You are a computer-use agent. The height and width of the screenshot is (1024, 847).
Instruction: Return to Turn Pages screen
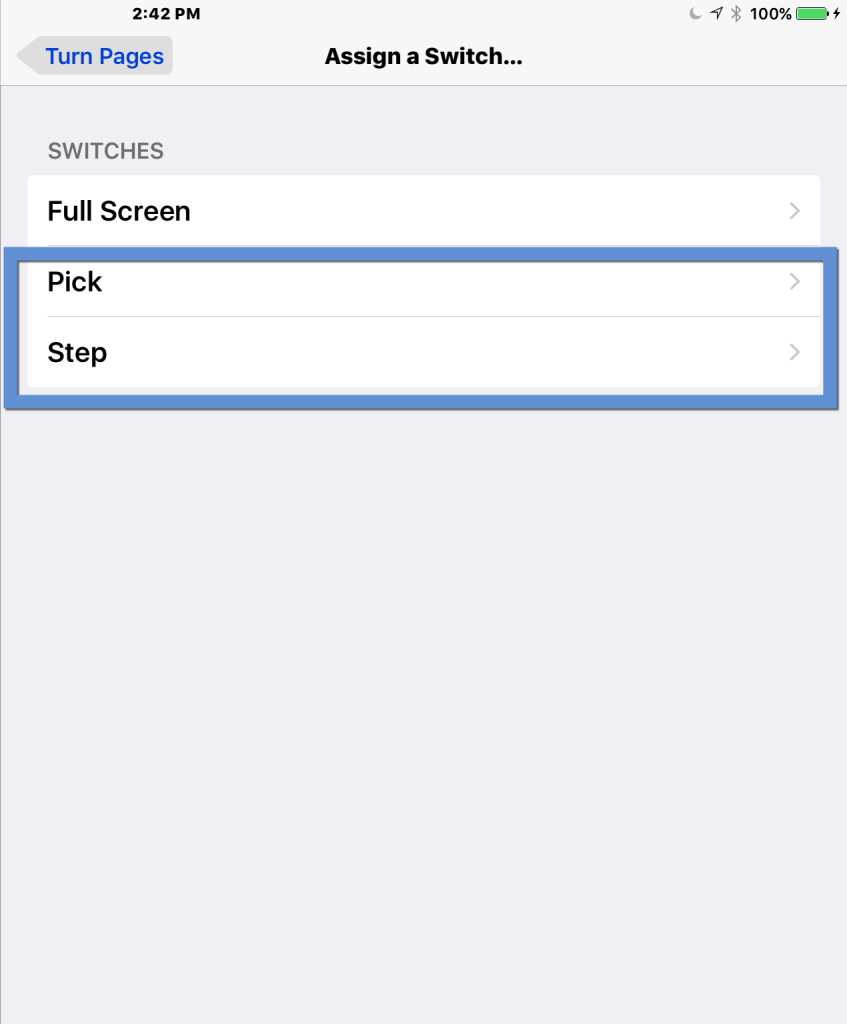tap(104, 56)
